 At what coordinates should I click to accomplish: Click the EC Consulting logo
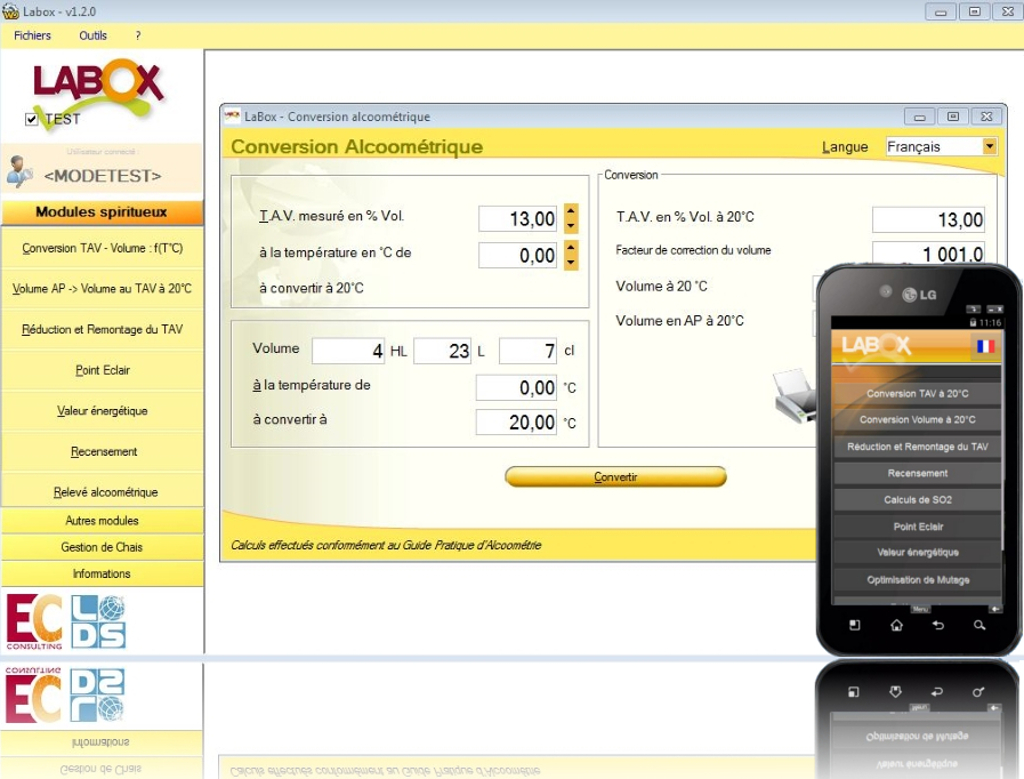[x=35, y=621]
